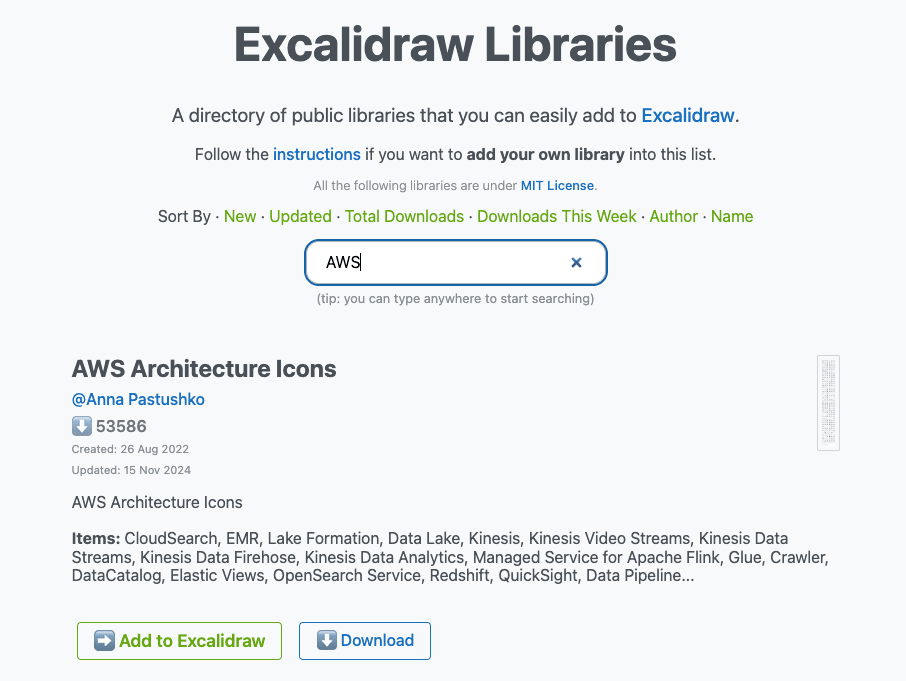The height and width of the screenshot is (681, 906).
Task: Open the MIT License link
Action: click(557, 185)
